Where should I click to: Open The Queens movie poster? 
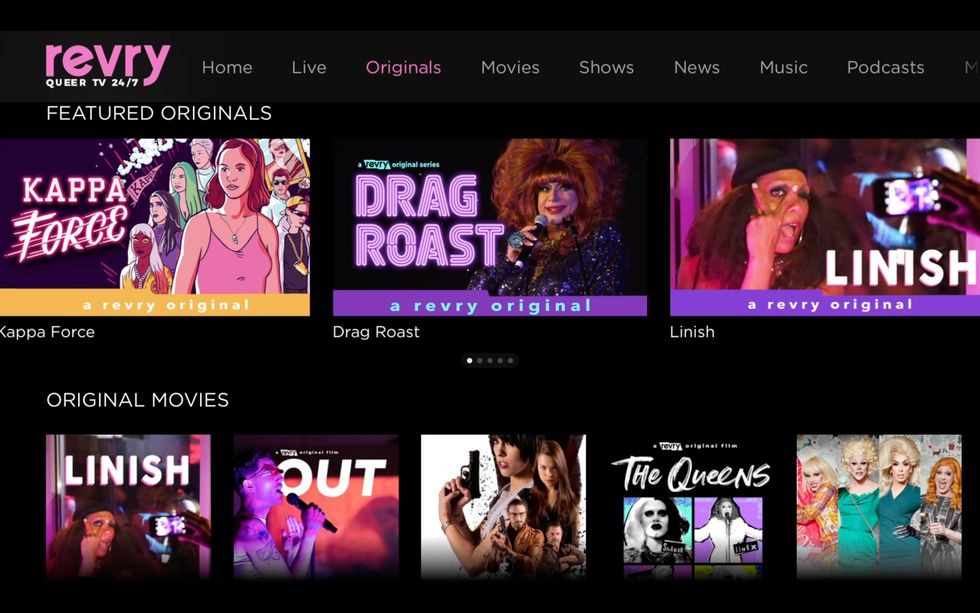(x=691, y=507)
